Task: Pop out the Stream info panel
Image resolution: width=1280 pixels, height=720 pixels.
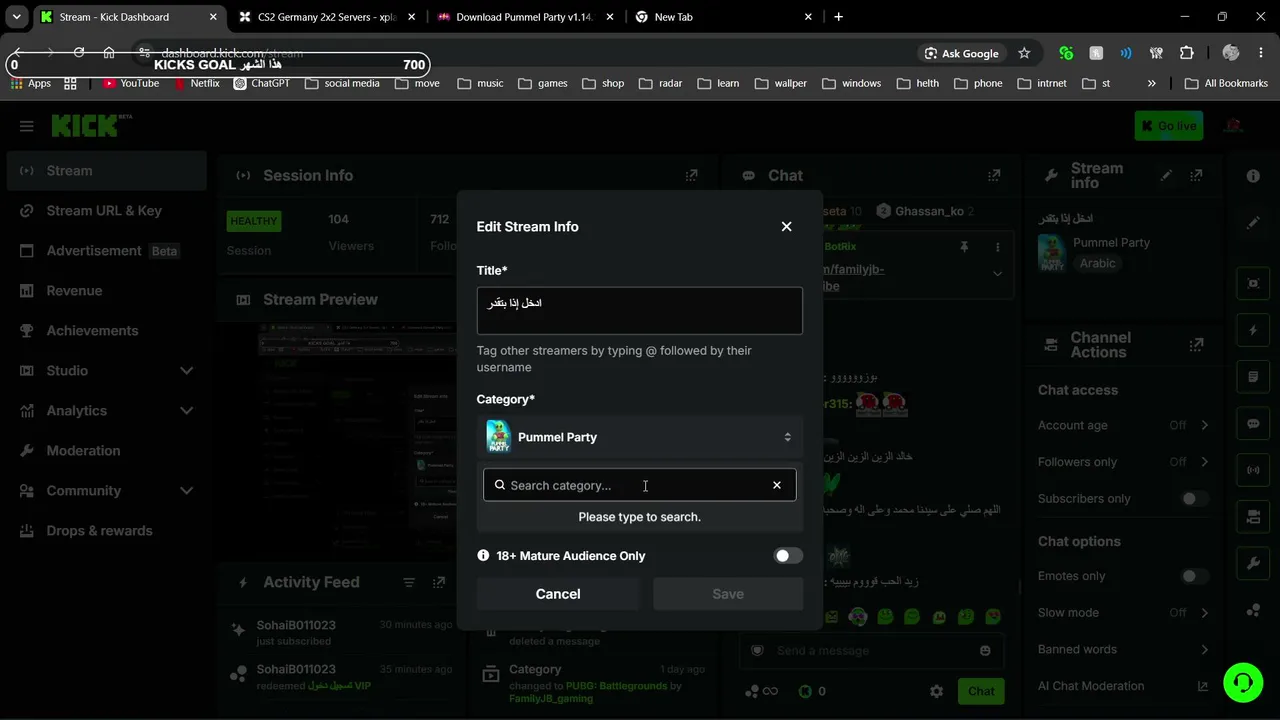Action: (x=1196, y=175)
